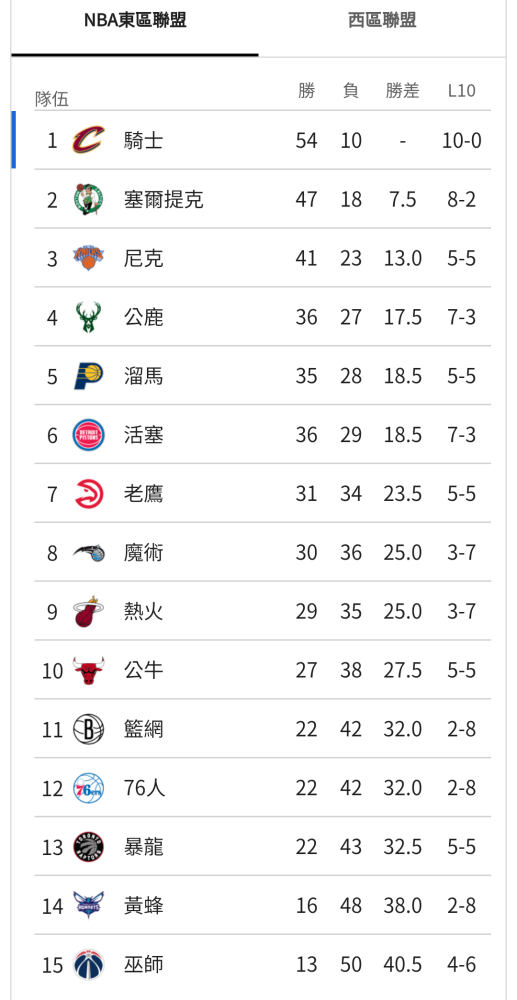Click the Knicks team logo
Screen dimensions: 517x1000
[x=88, y=258]
